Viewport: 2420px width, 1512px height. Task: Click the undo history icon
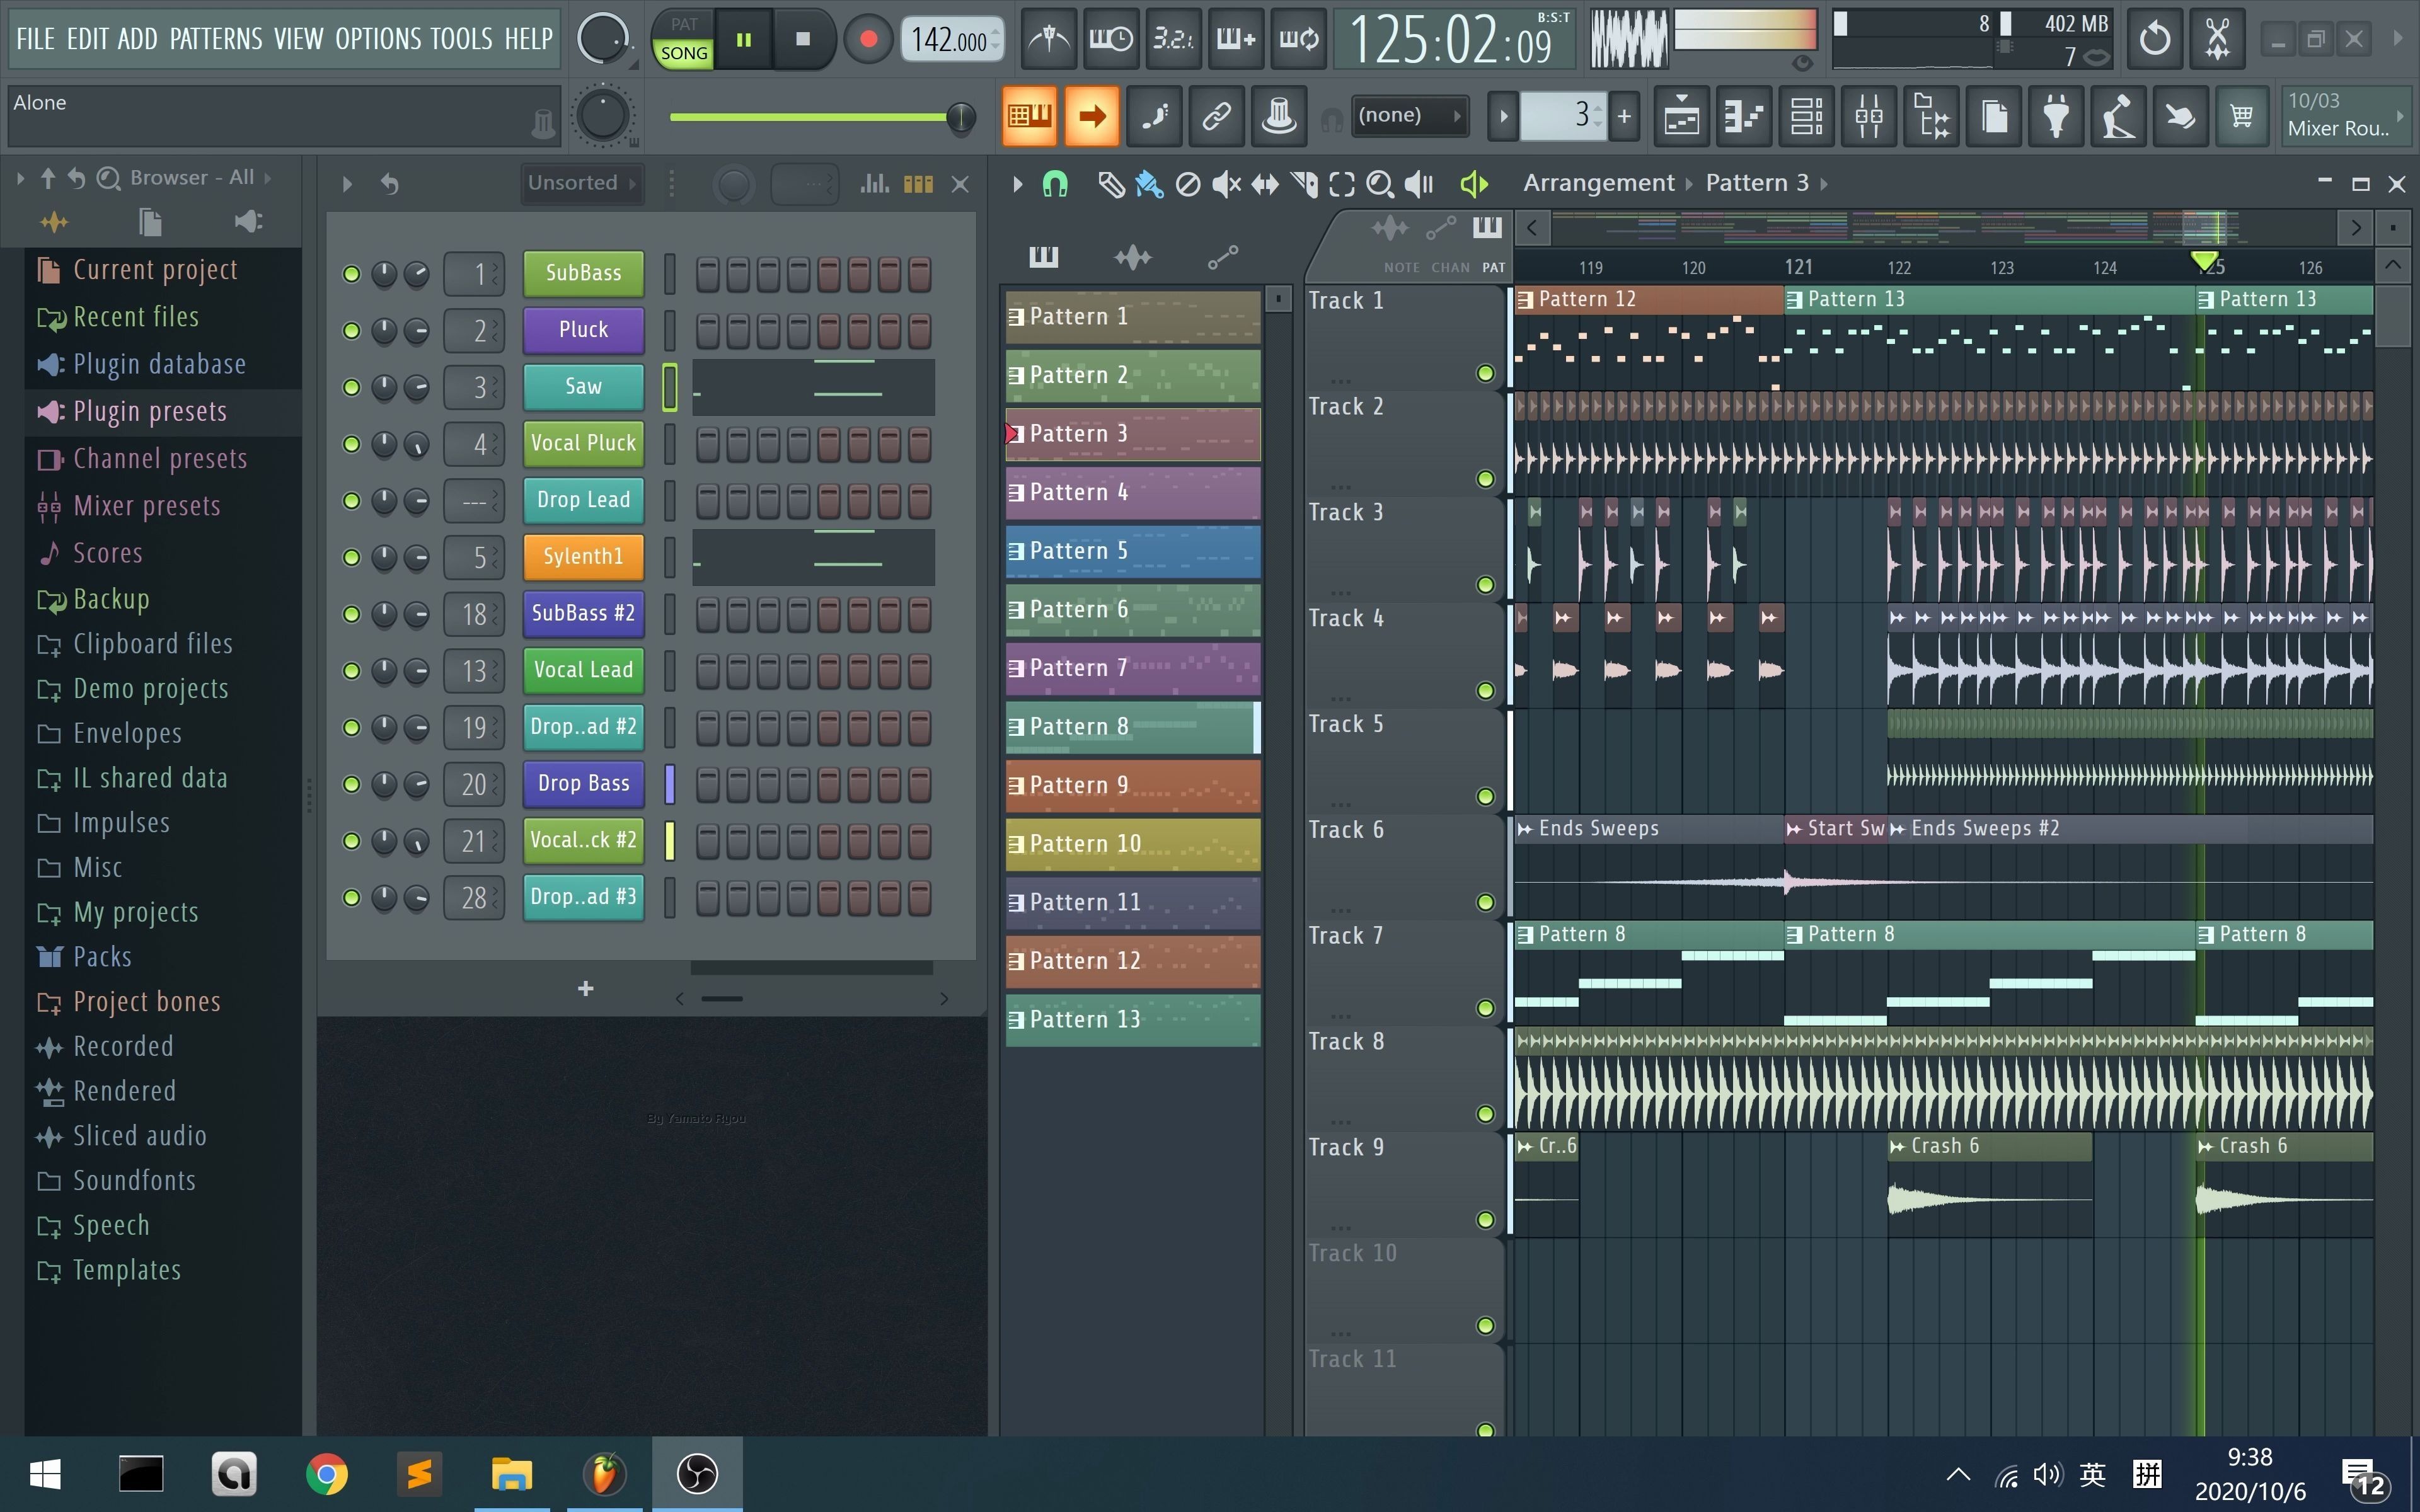point(2154,39)
